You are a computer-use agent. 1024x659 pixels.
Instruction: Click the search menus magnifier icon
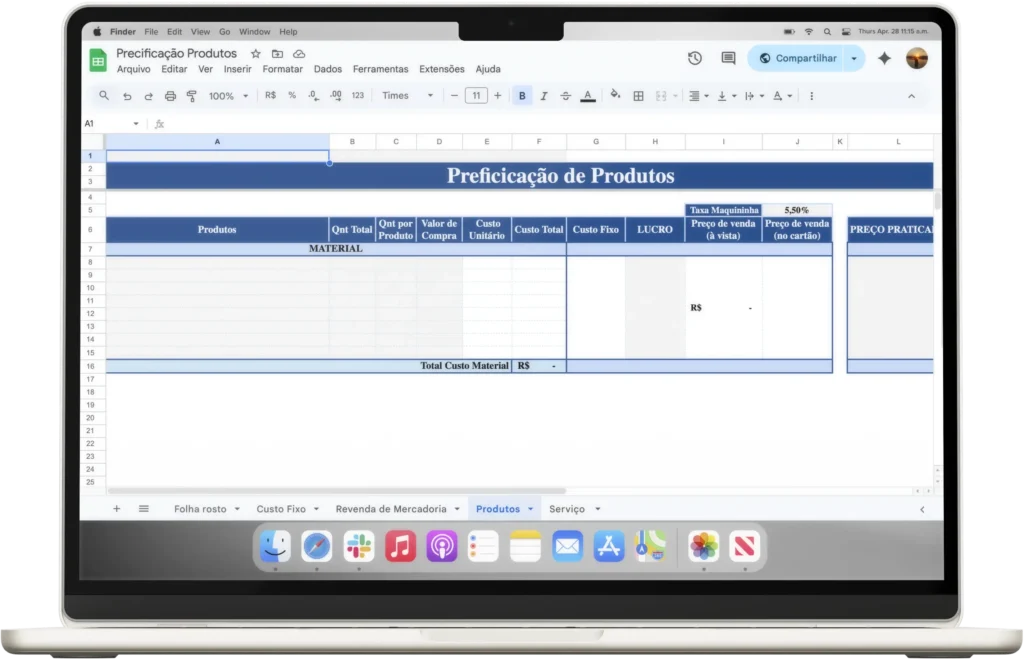point(104,95)
